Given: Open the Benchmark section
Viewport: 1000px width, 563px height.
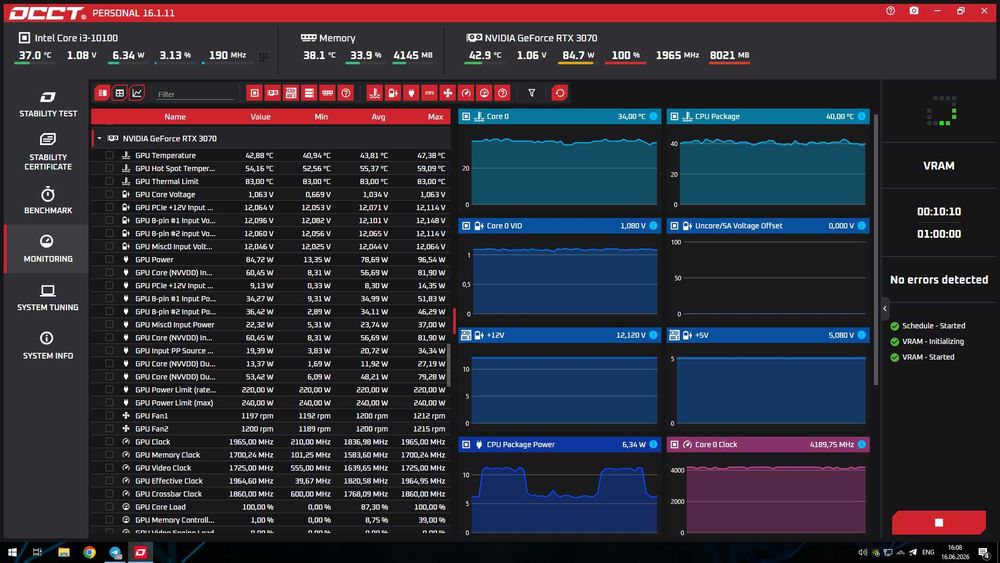Looking at the screenshot, I should pos(47,200).
